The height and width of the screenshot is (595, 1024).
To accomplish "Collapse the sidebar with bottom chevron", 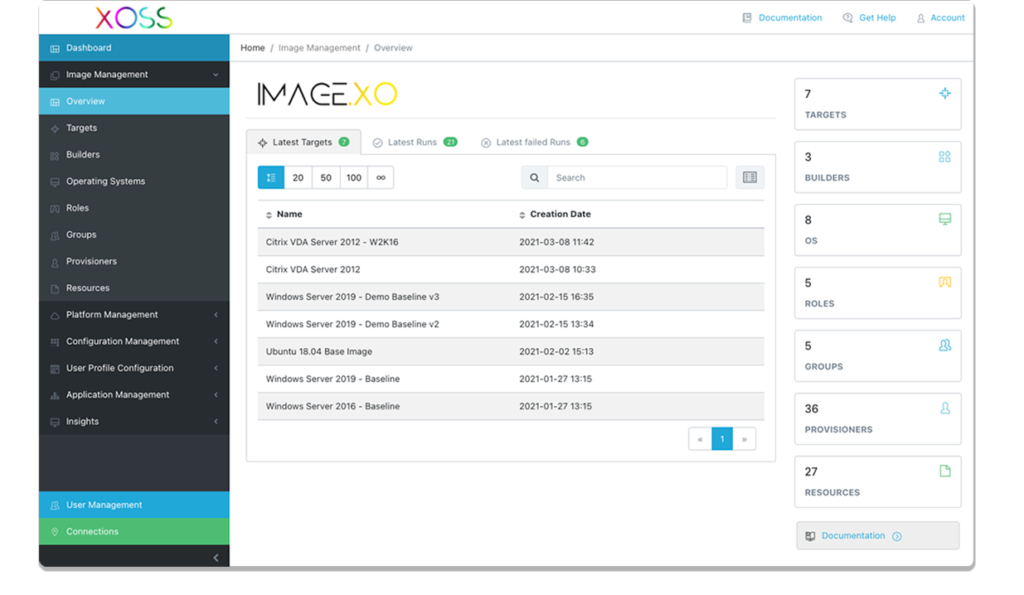I will click(x=216, y=558).
